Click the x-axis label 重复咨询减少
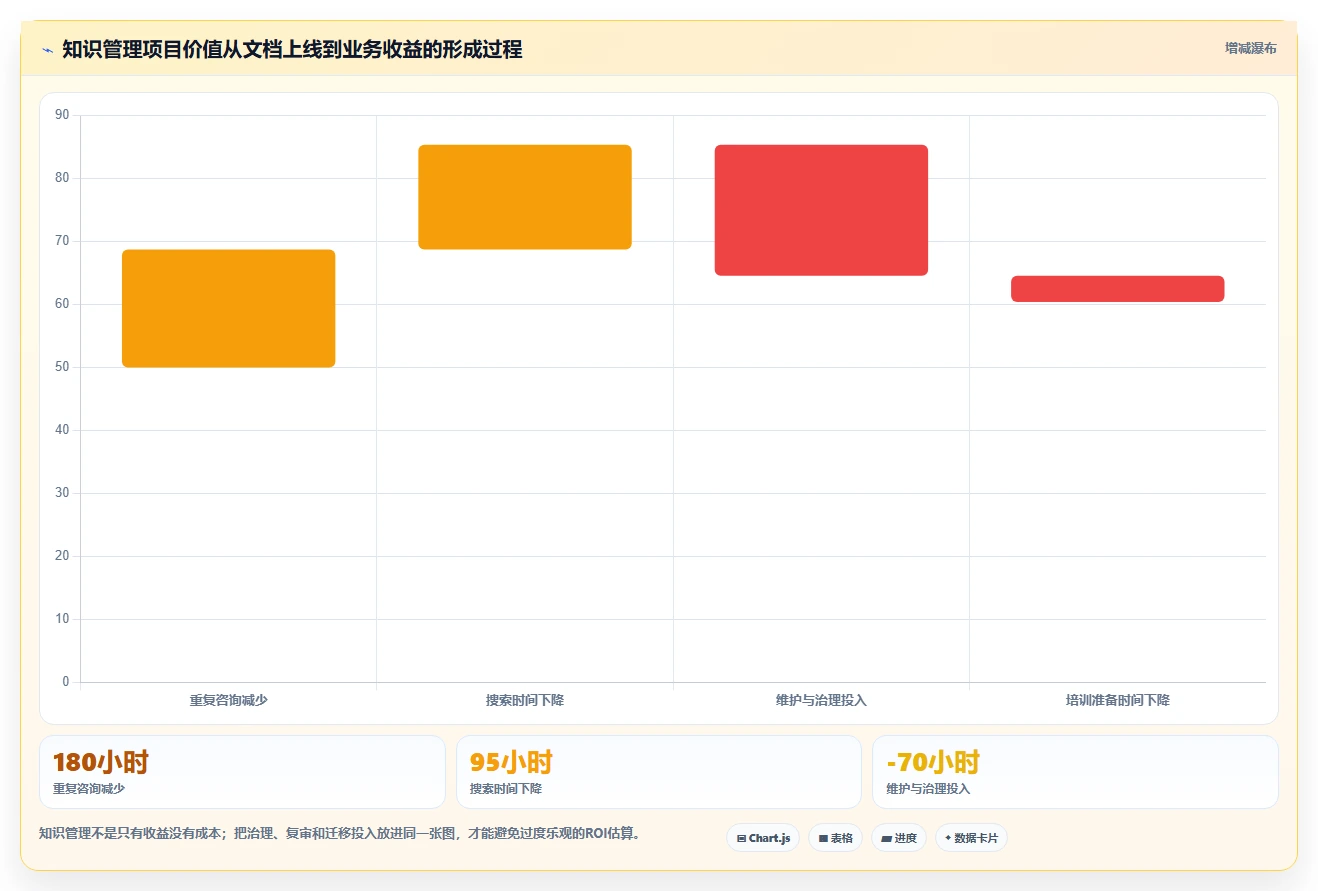 tap(228, 700)
